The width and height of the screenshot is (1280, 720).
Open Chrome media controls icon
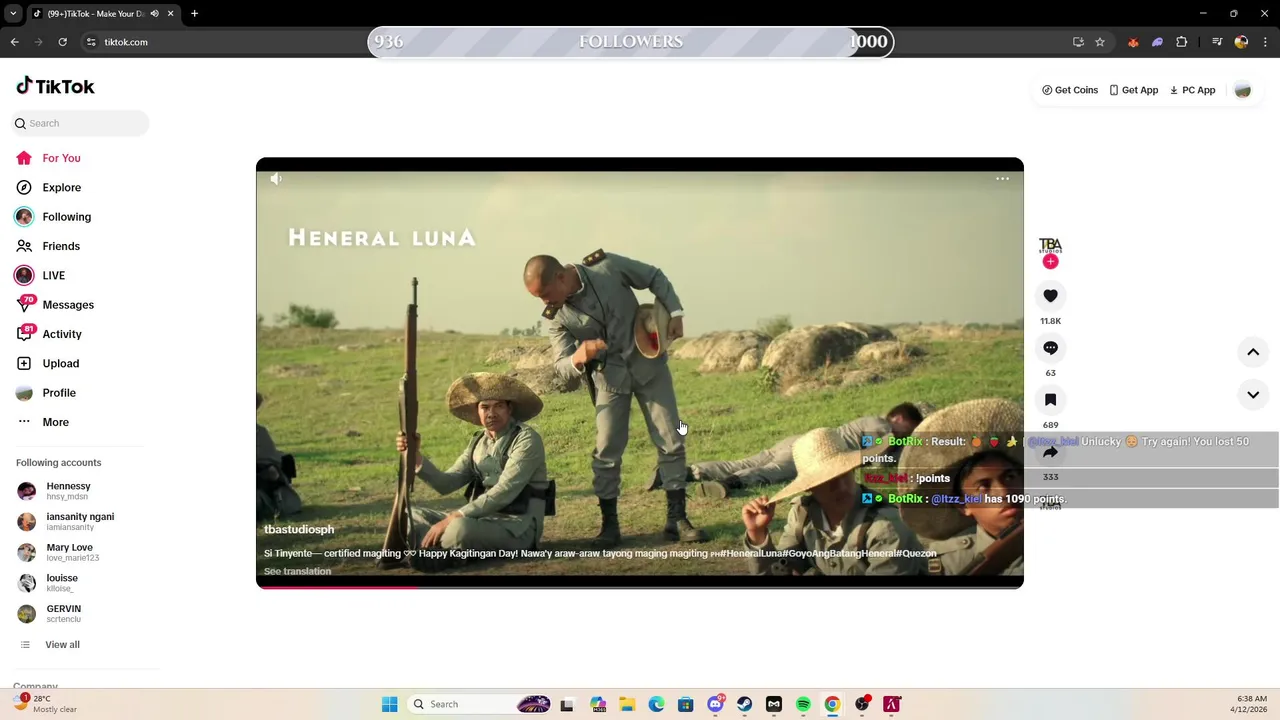1217,42
